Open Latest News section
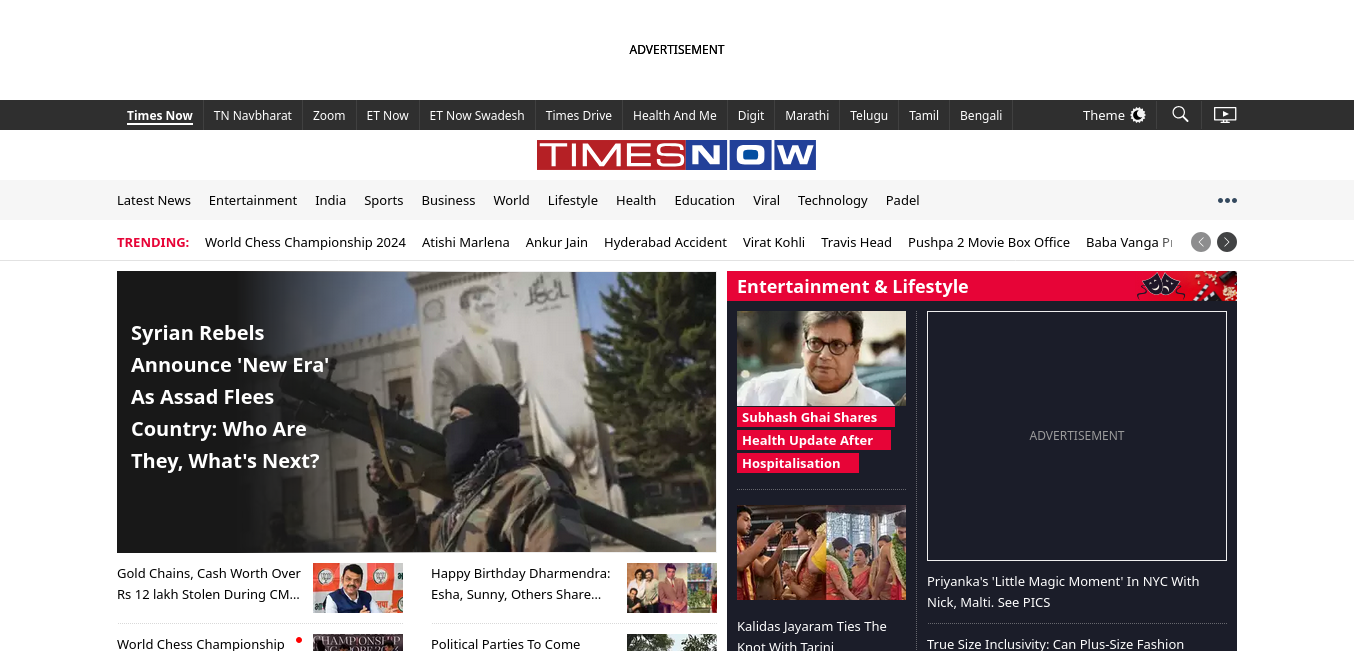The width and height of the screenshot is (1366, 651). coord(154,200)
